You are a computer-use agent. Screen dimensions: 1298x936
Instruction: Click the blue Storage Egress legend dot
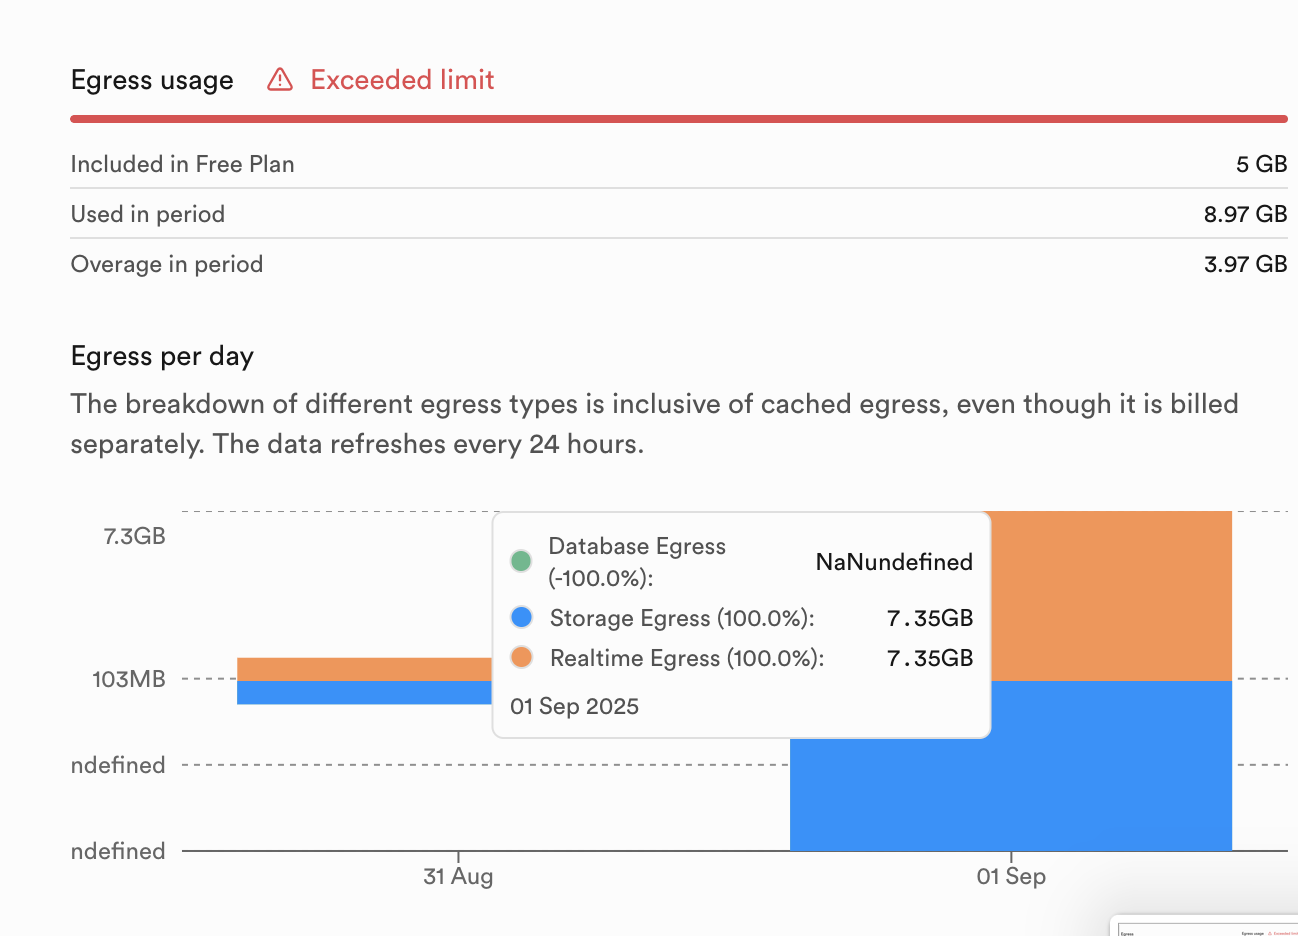coord(521,618)
